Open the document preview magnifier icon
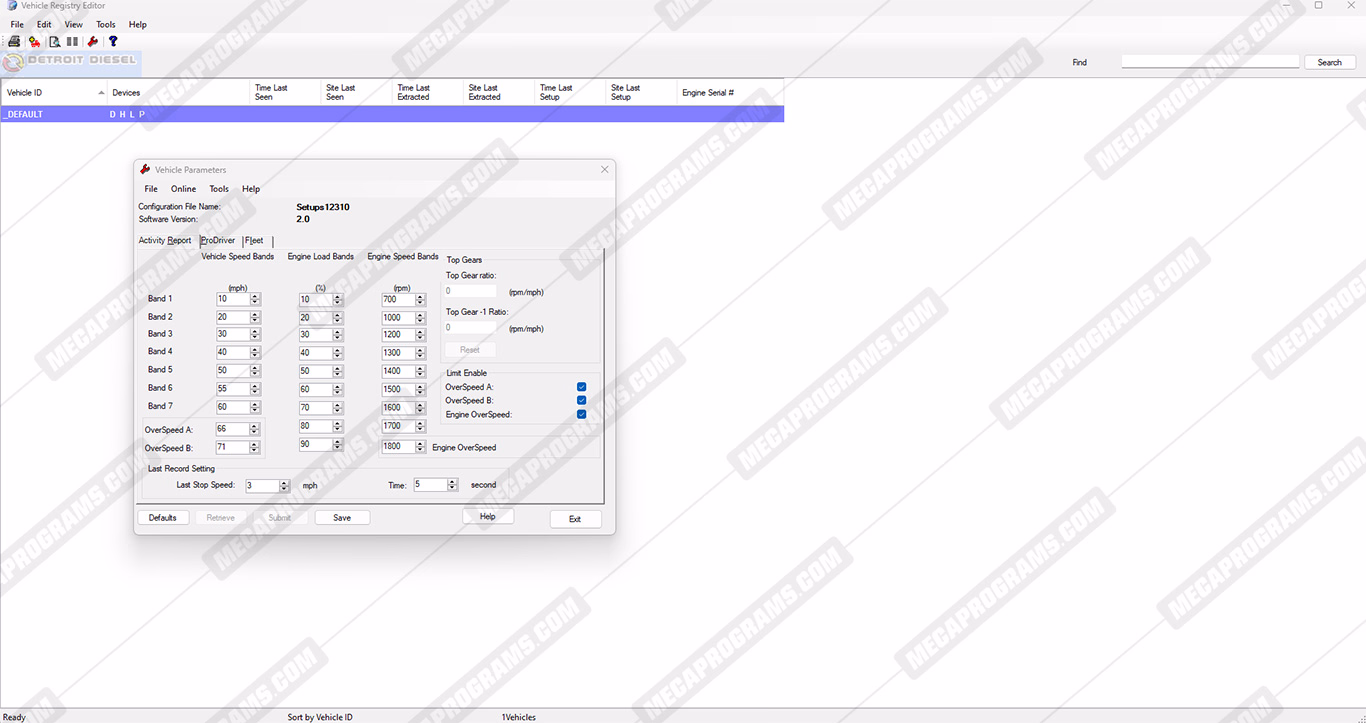This screenshot has width=1366, height=723. 55,42
